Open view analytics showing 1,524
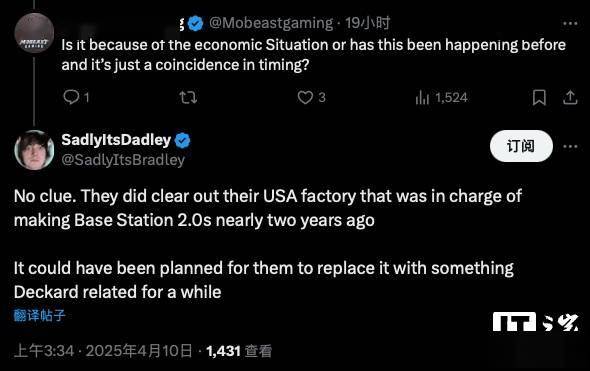This screenshot has height=371, width=590. 441,98
